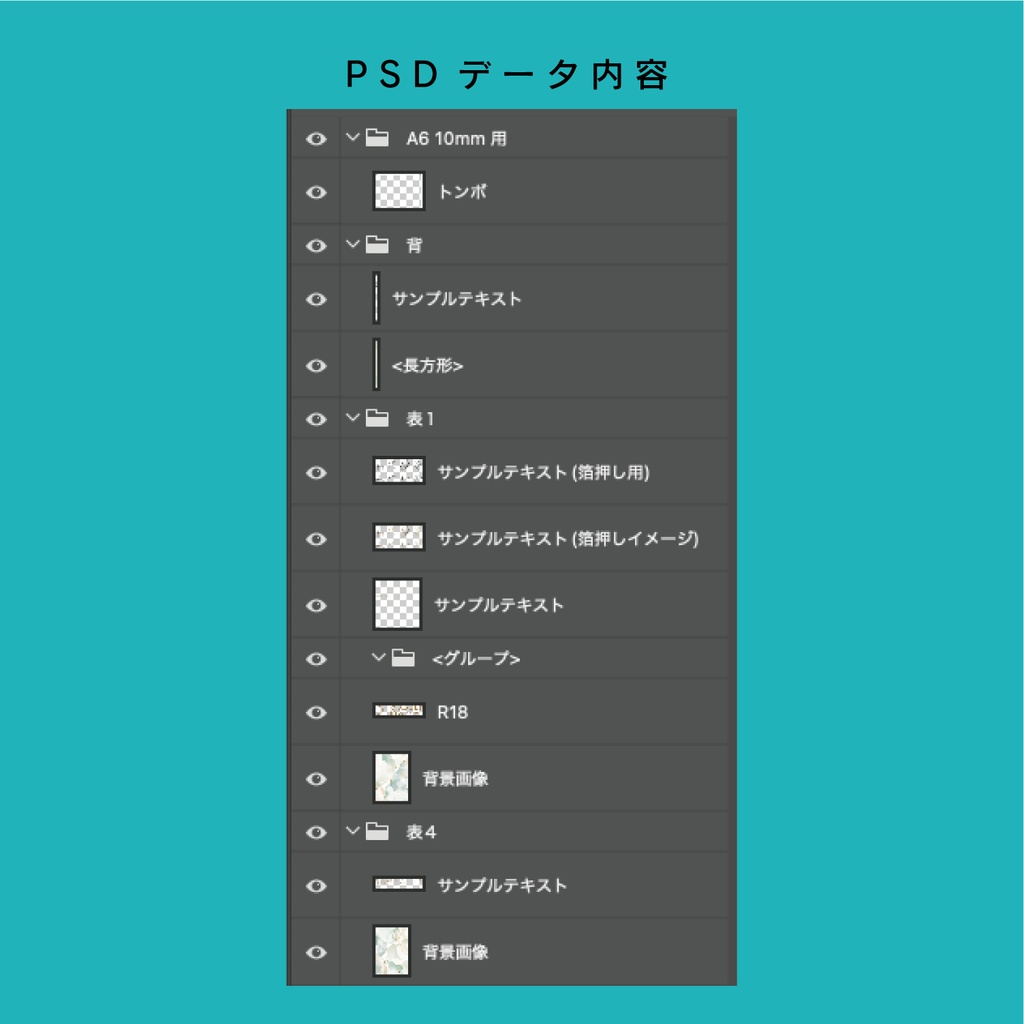Toggle visibility of the トンボ layer

tap(316, 192)
